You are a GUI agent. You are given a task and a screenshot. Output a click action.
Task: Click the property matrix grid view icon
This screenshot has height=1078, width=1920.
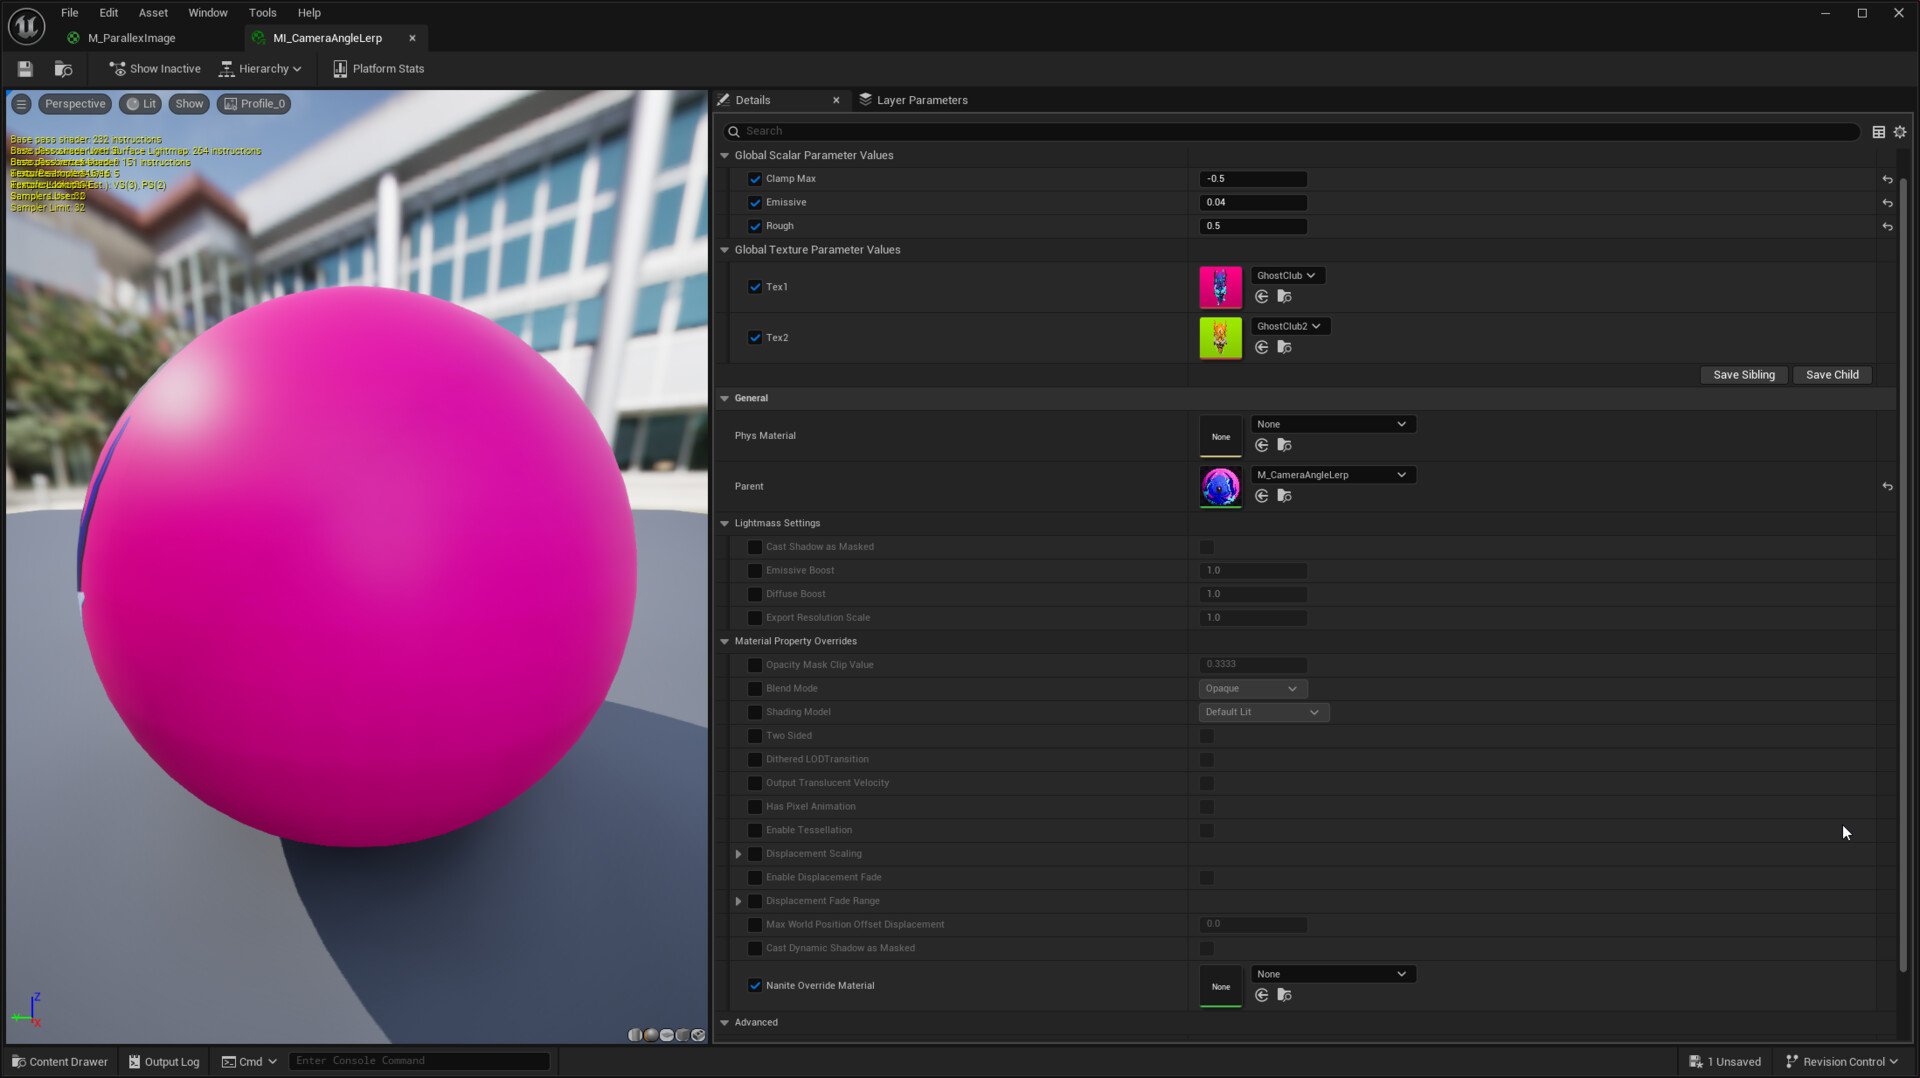[x=1879, y=132]
